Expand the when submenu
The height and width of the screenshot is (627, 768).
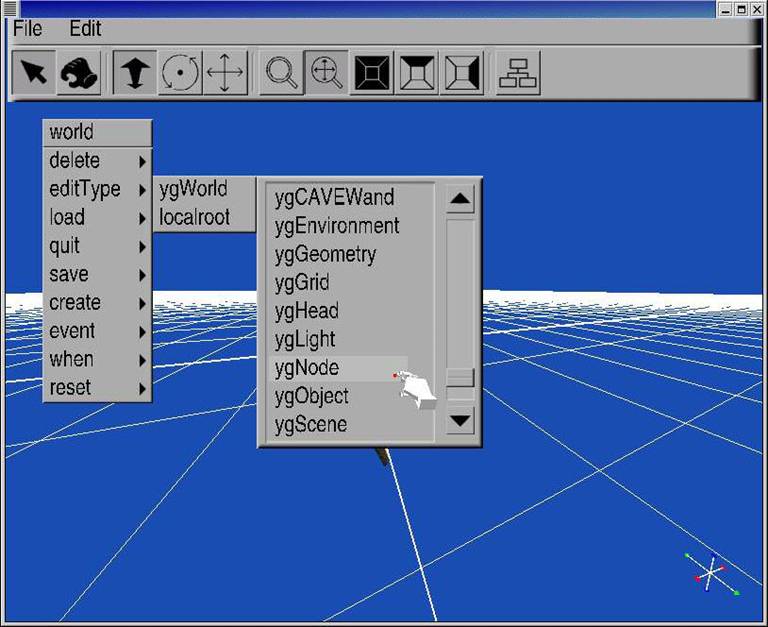coord(97,360)
